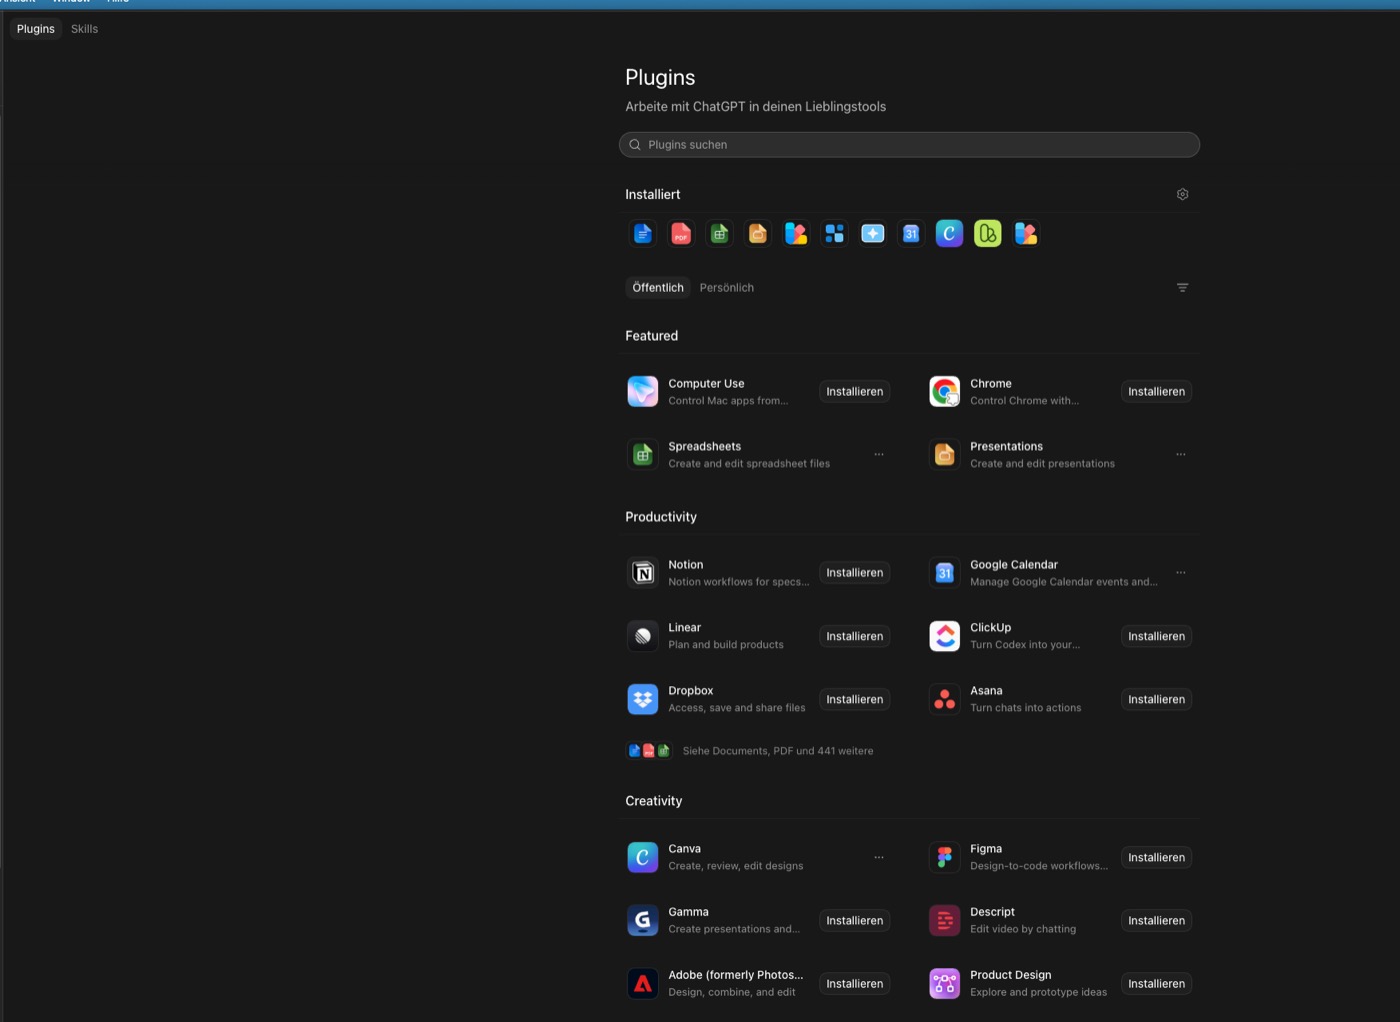The image size is (1400, 1022).
Task: Open the installed sparkle-star plugin icon
Action: (873, 234)
